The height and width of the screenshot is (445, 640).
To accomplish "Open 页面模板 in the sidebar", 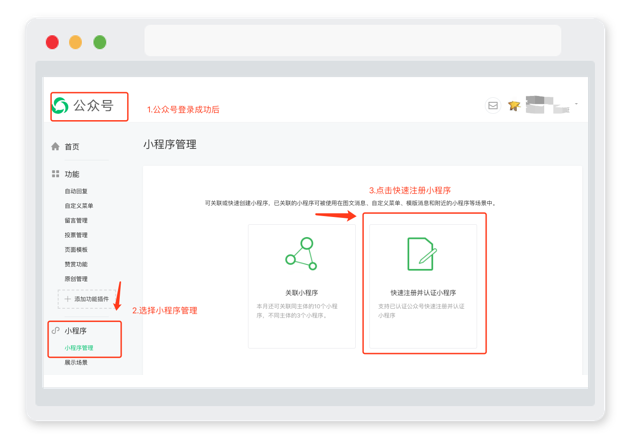I will tap(76, 249).
